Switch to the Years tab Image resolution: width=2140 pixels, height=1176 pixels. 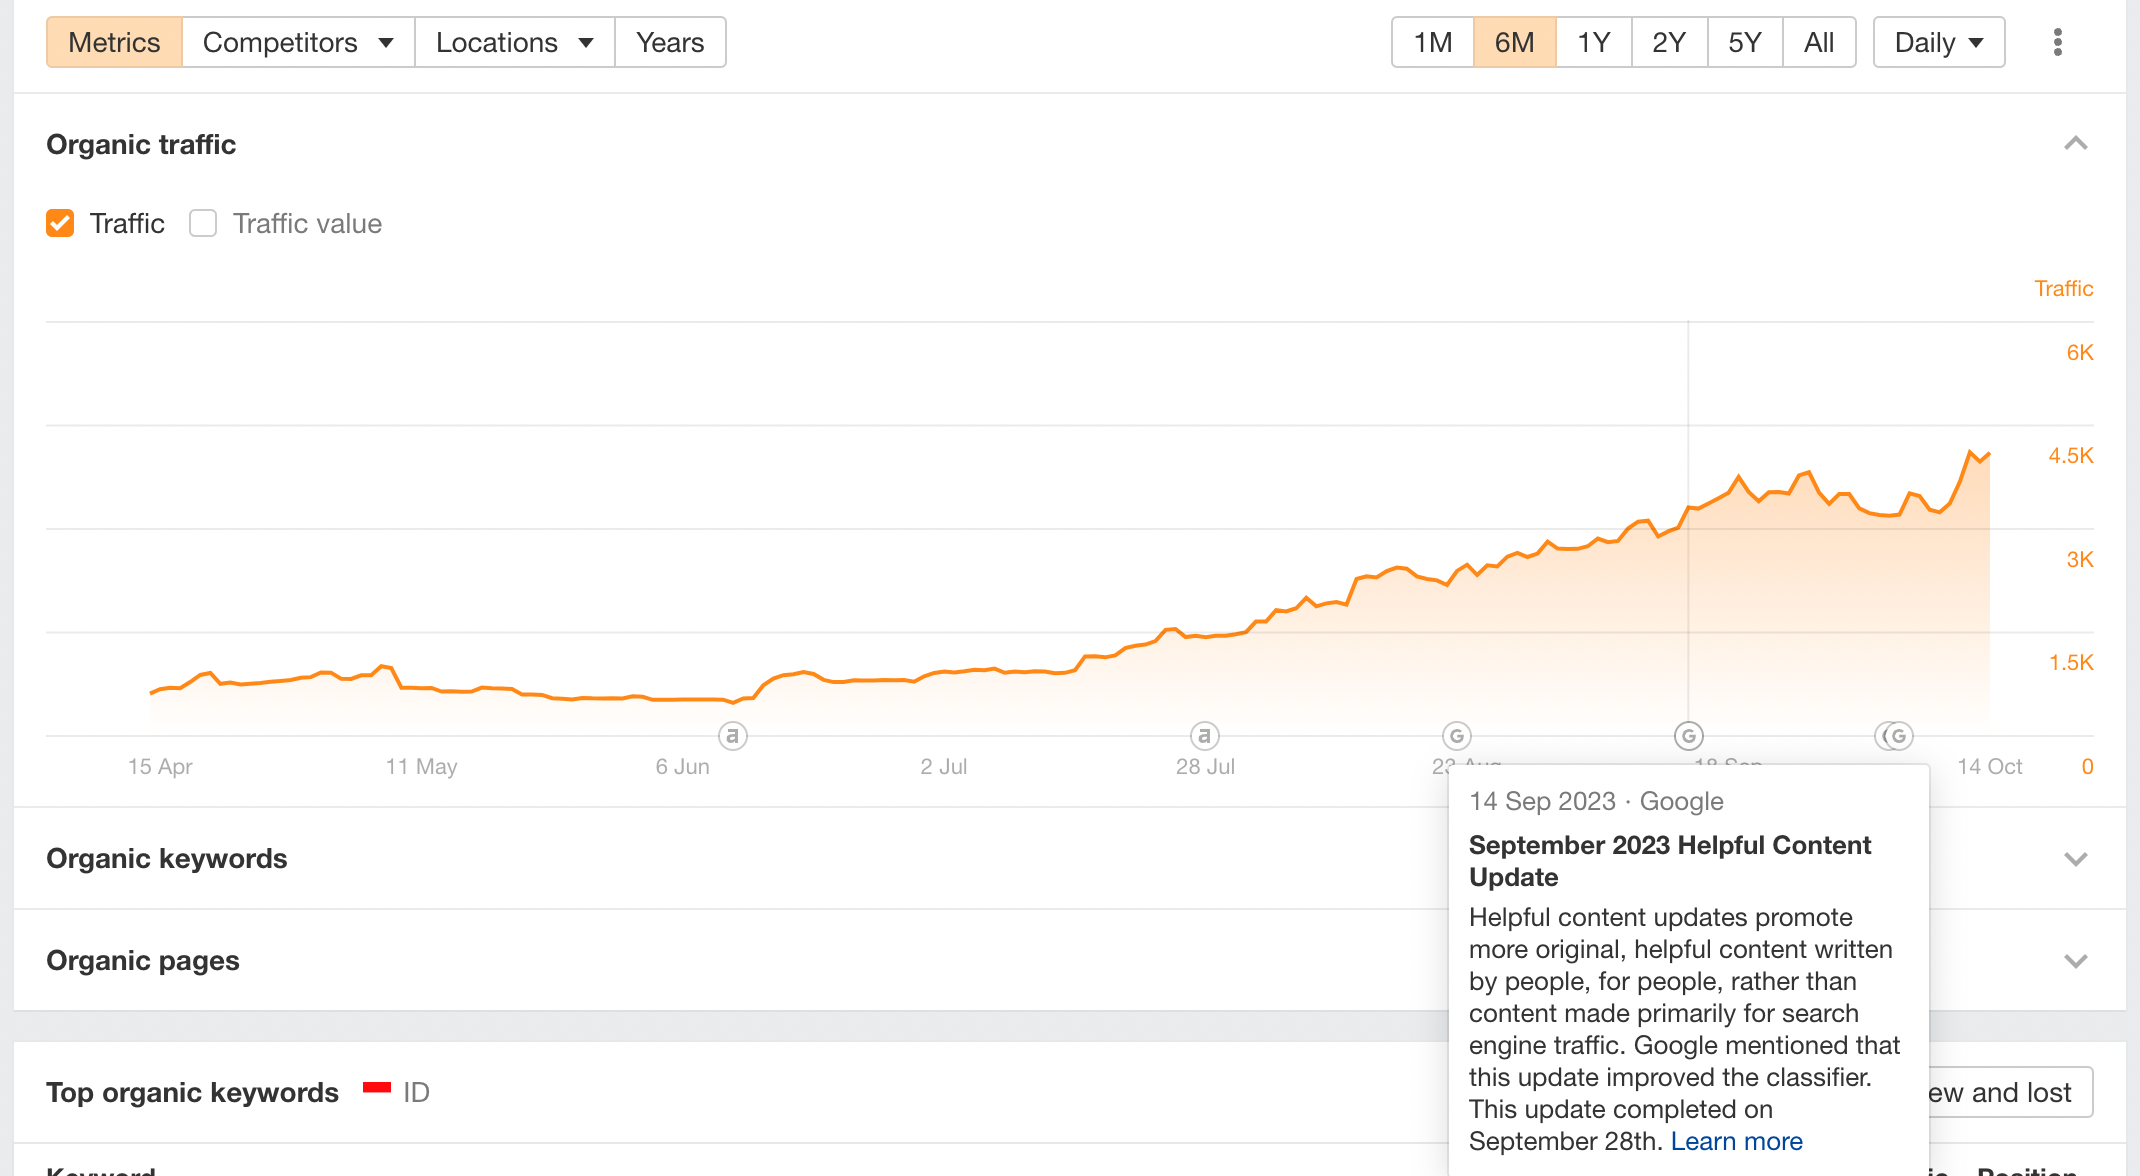click(670, 42)
